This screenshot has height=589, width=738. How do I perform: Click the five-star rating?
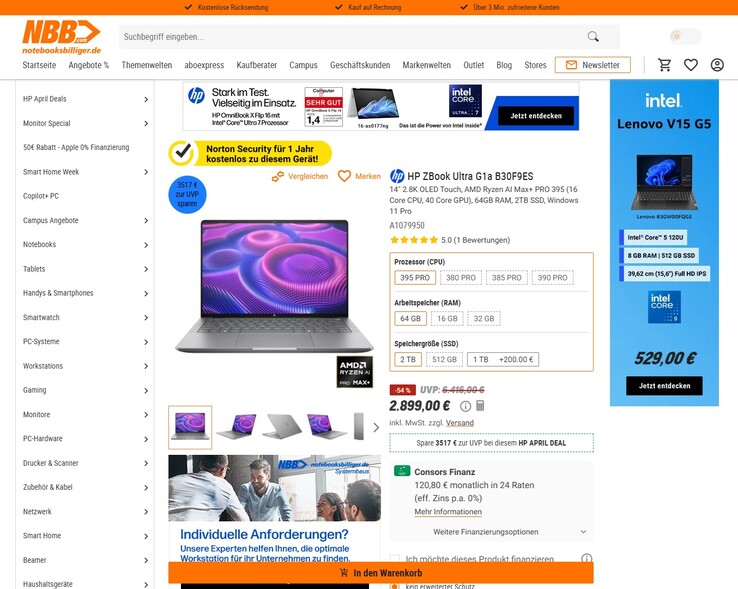(414, 240)
